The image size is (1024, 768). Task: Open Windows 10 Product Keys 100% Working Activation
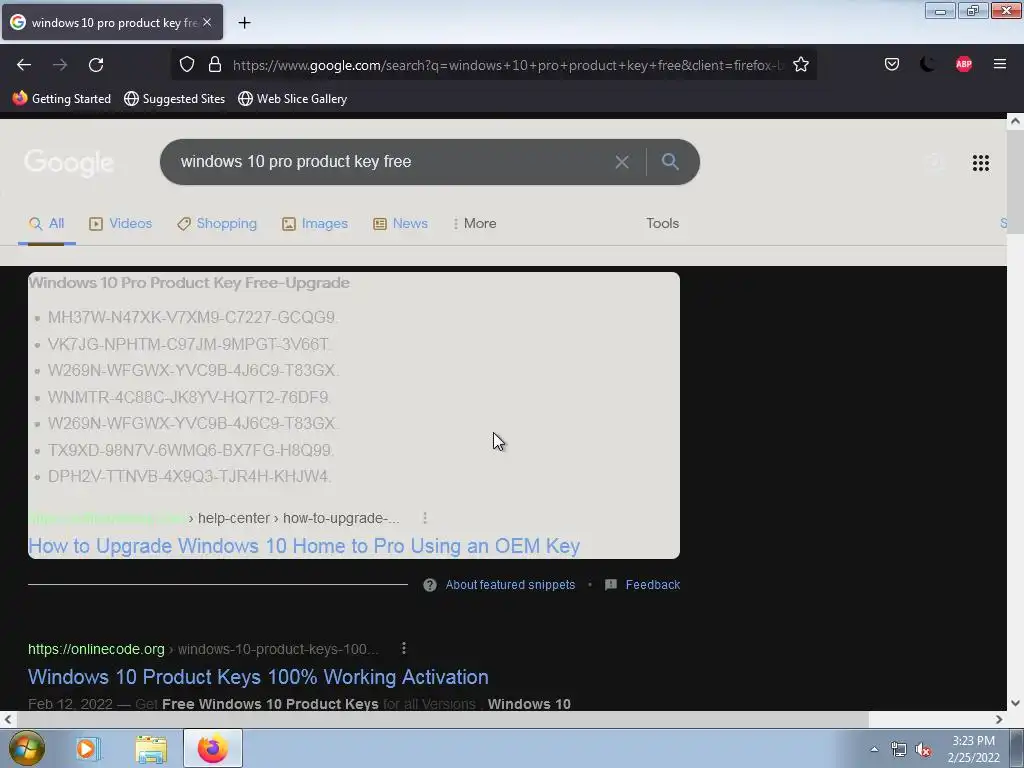point(258,677)
